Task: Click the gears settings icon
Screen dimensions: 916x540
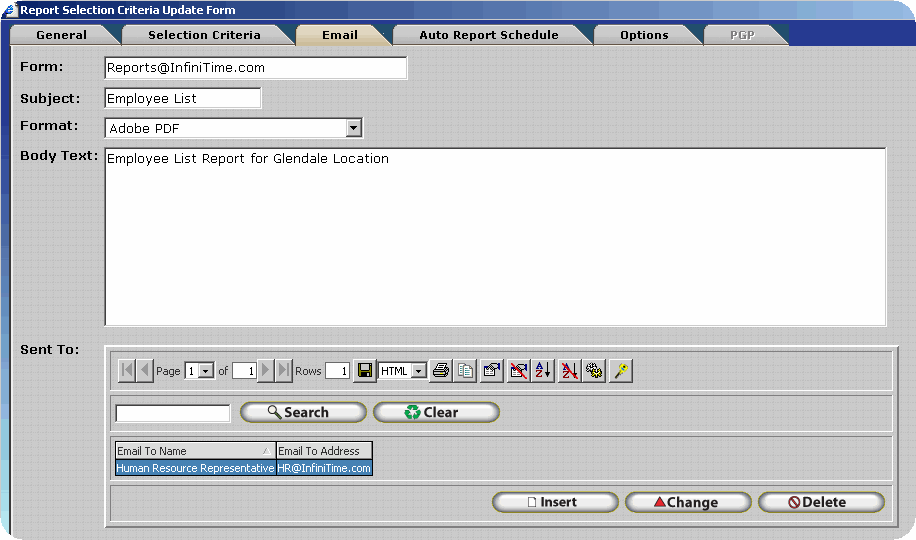Action: click(595, 371)
